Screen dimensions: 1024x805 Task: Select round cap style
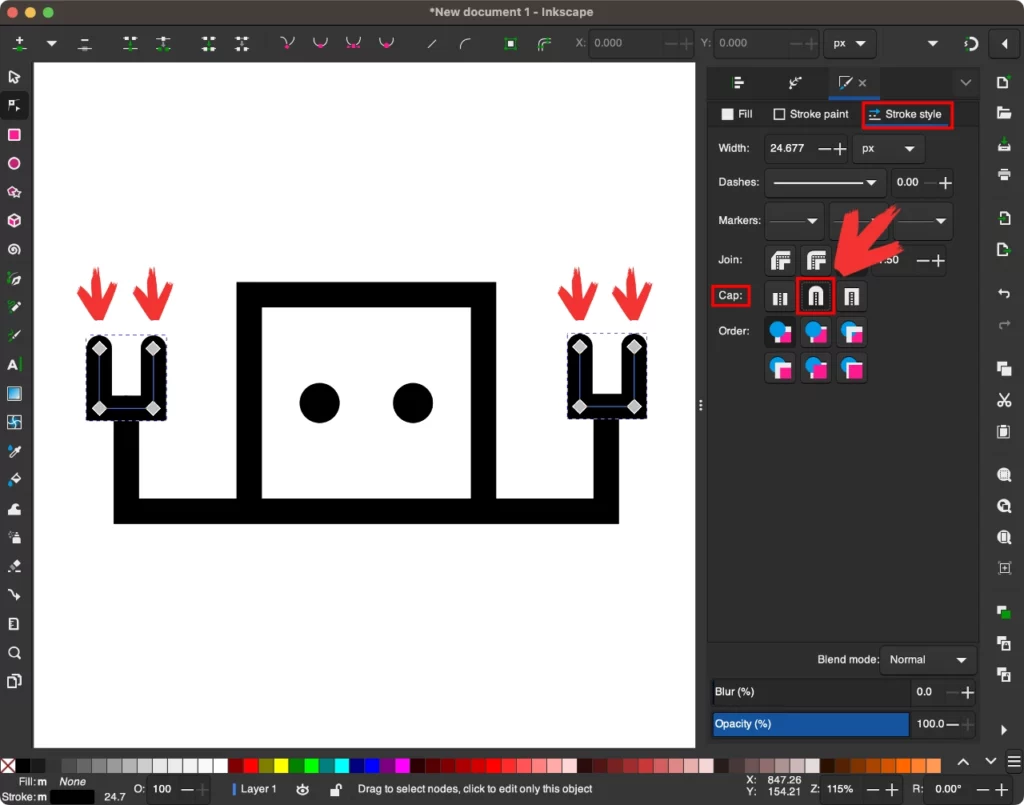816,297
